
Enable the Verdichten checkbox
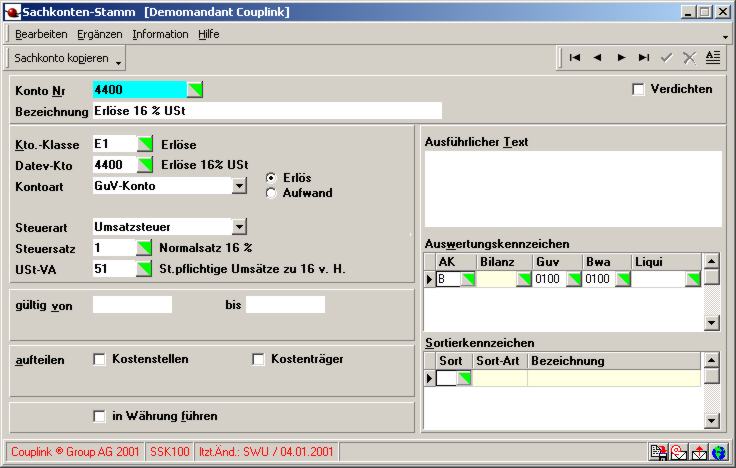click(639, 90)
